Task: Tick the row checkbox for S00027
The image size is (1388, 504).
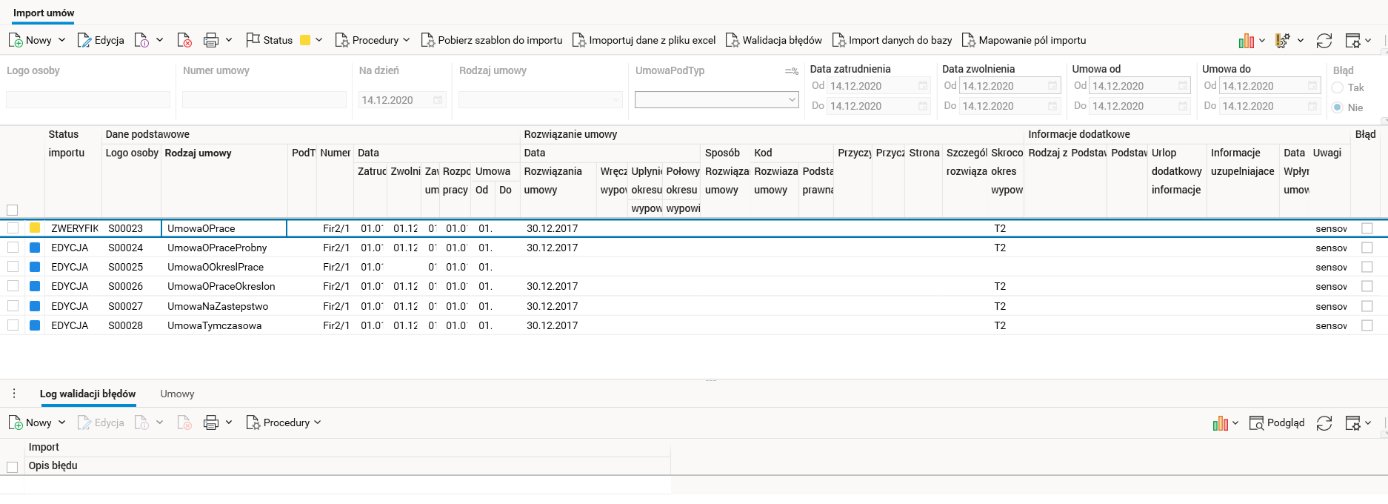Action: click(x=12, y=306)
